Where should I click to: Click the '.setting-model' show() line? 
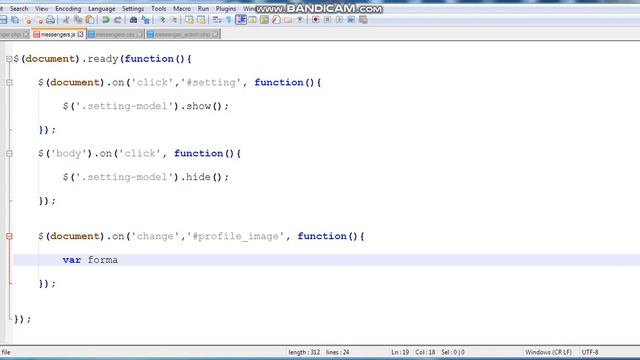coord(146,106)
